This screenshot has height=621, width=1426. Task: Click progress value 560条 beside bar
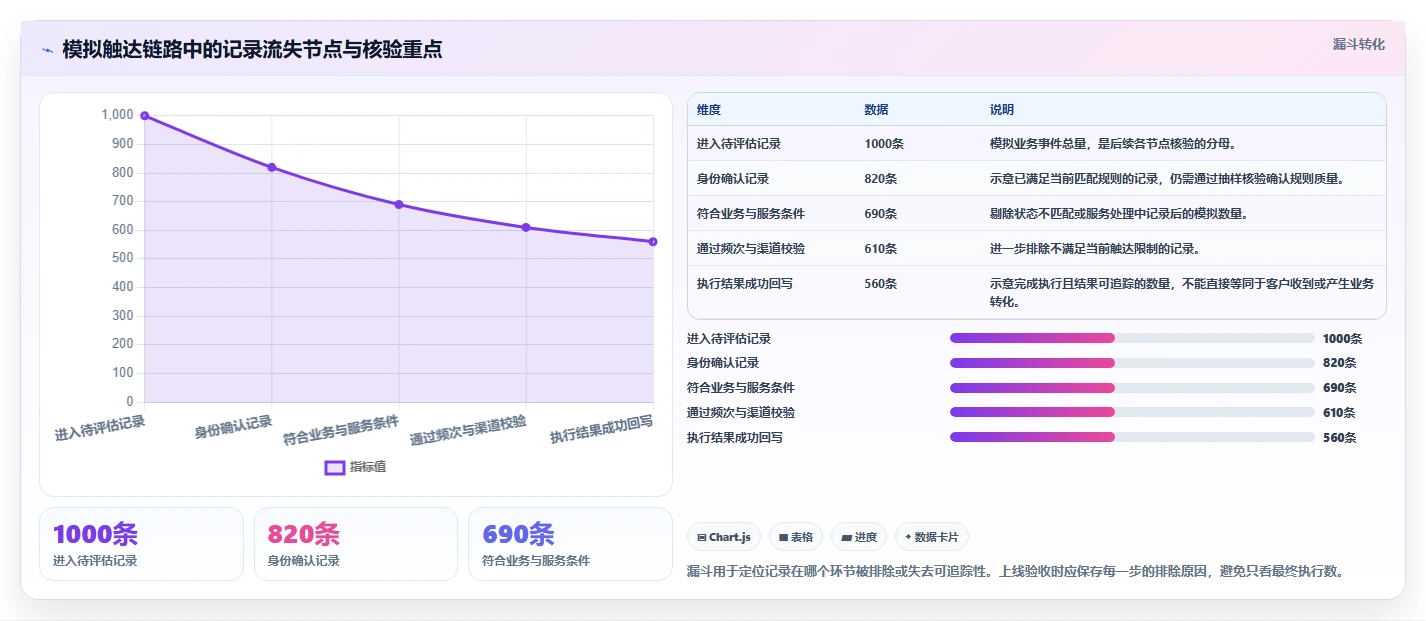coord(1340,437)
